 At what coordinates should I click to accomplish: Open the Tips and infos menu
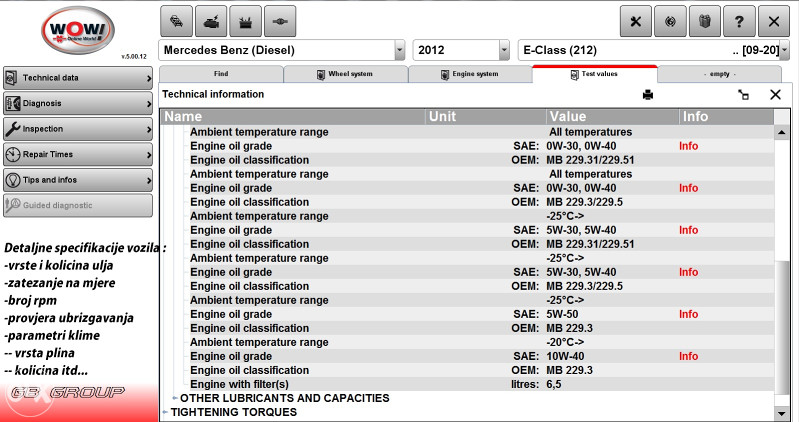[78, 180]
